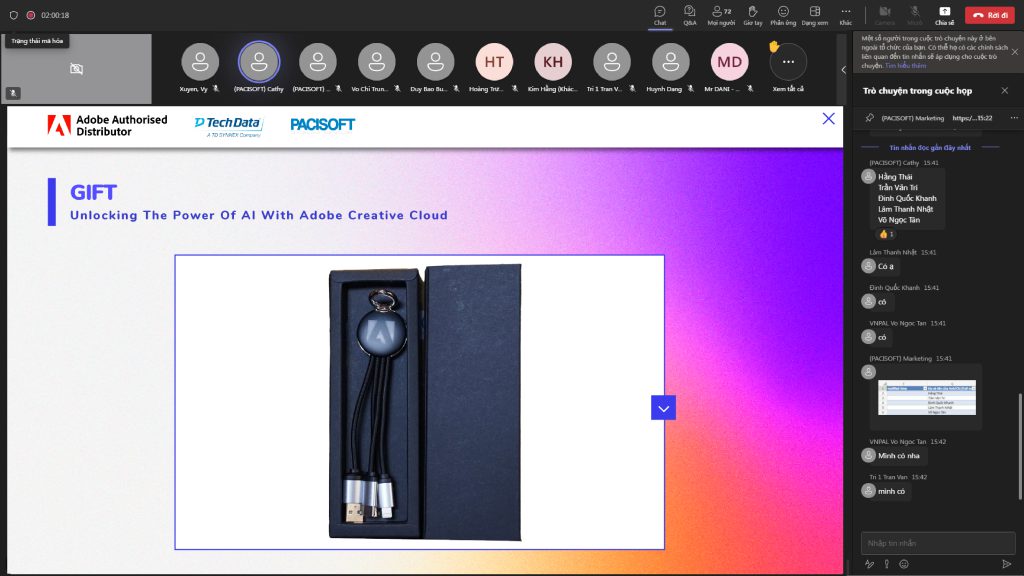Open the Chat panel tab
This screenshot has height=576, width=1024.
tap(660, 15)
